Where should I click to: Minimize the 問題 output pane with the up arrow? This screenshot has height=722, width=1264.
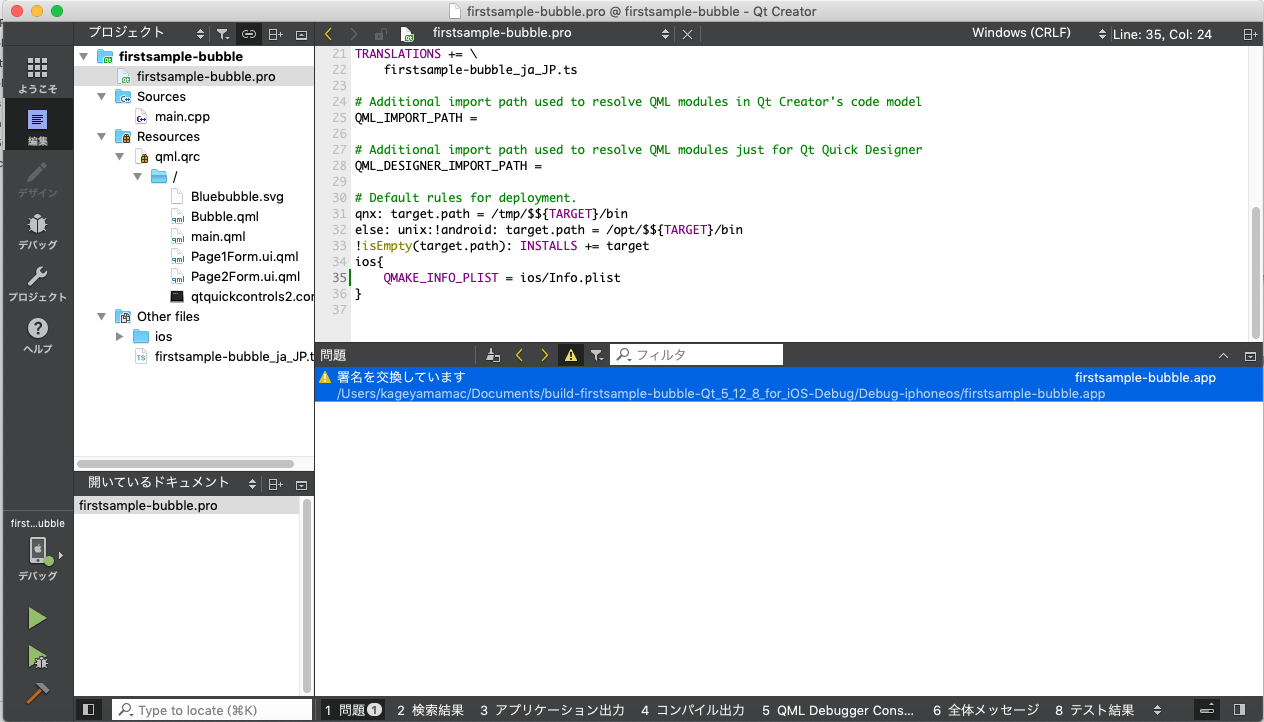tap(1223, 355)
